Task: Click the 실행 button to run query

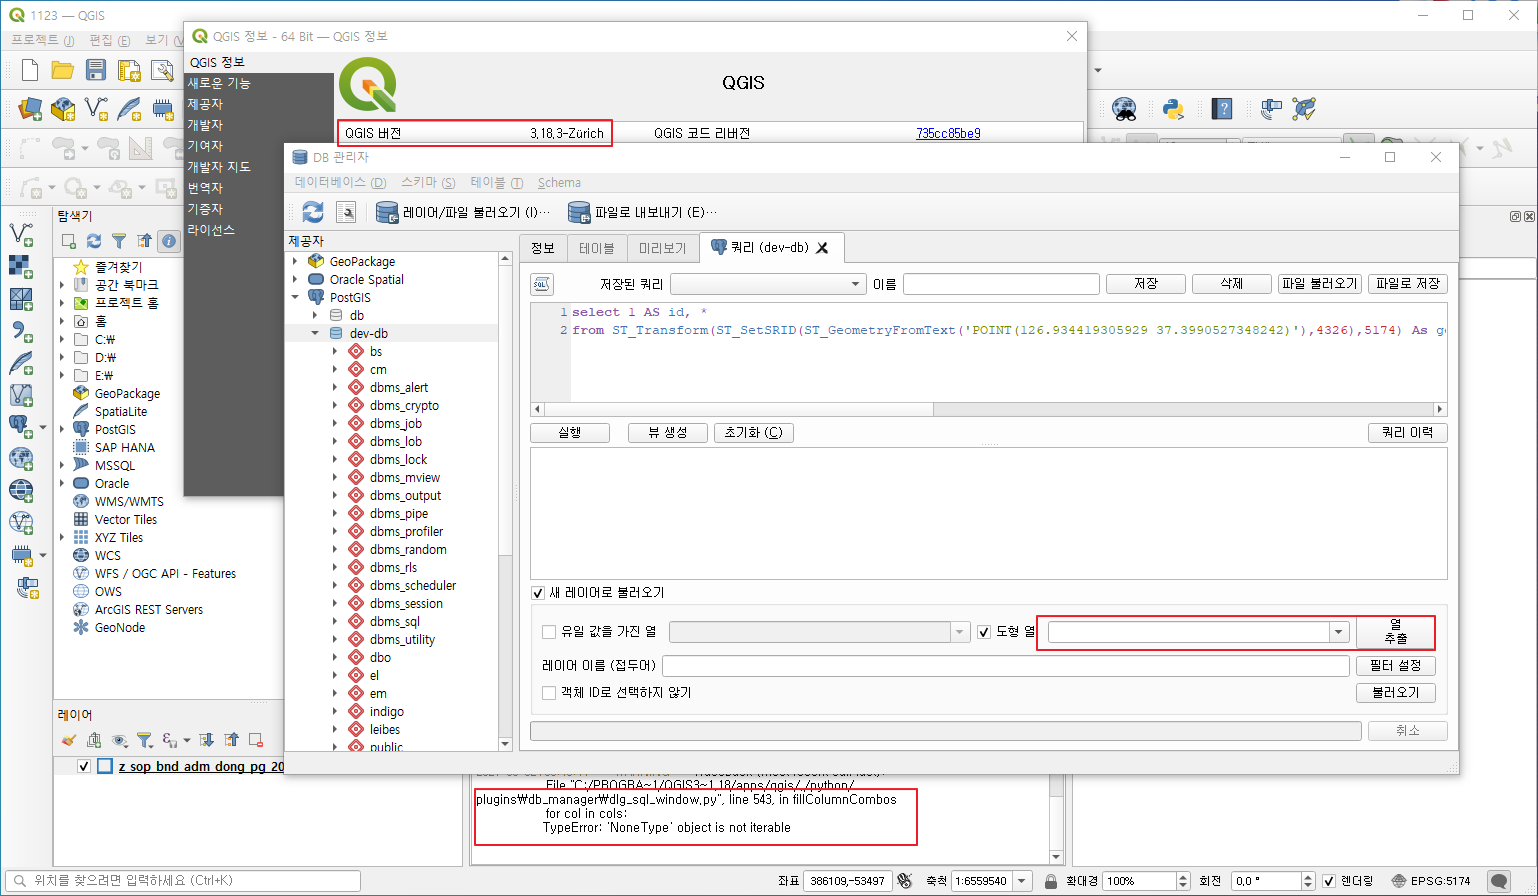Action: pyautogui.click(x=569, y=432)
